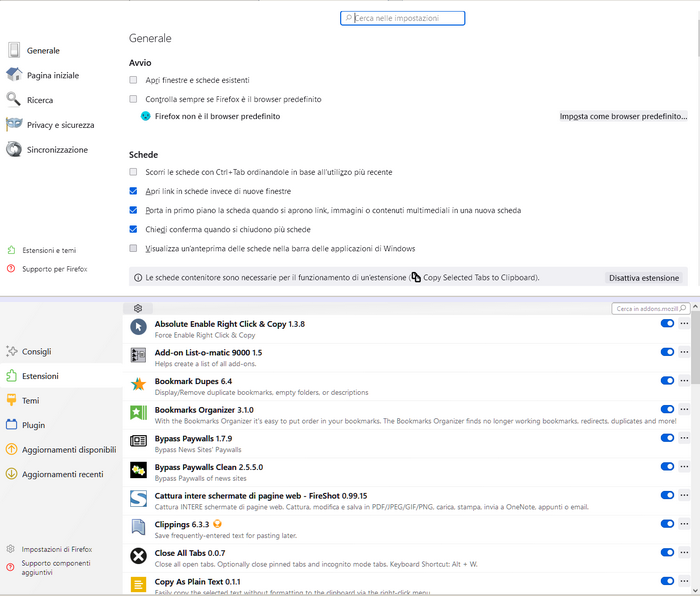Open the Ricerca settings category
Viewport: 700px width, 596px height.
tap(30, 100)
